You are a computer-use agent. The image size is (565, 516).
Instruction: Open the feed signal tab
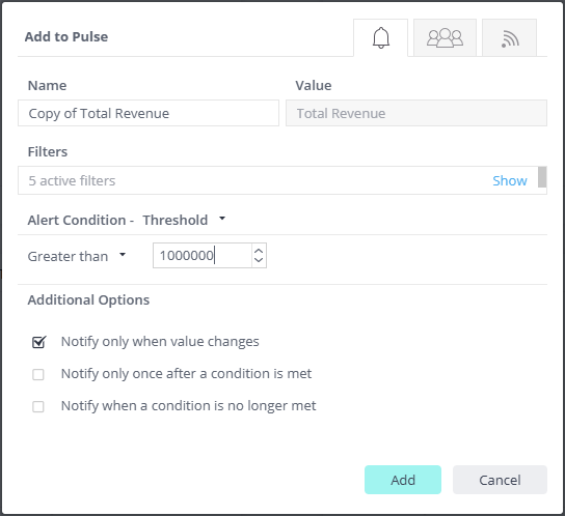[x=509, y=38]
